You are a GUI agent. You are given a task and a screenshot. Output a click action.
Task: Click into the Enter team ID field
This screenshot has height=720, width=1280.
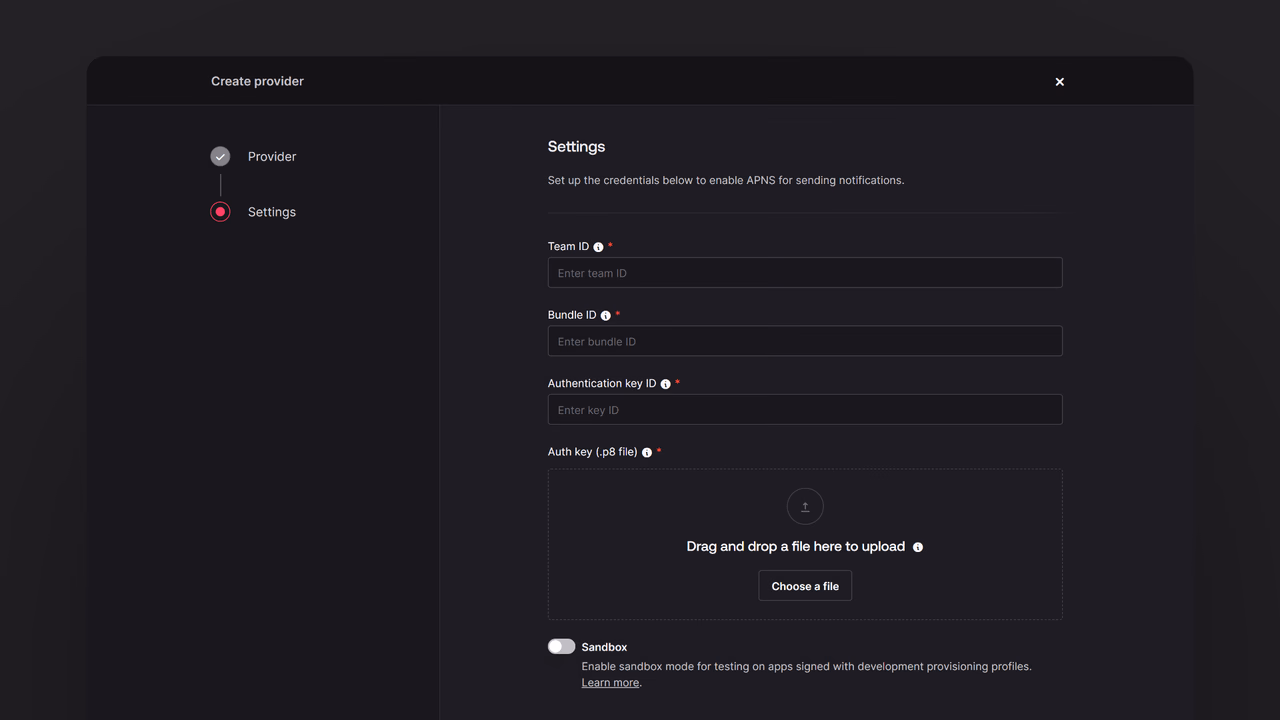[805, 273]
